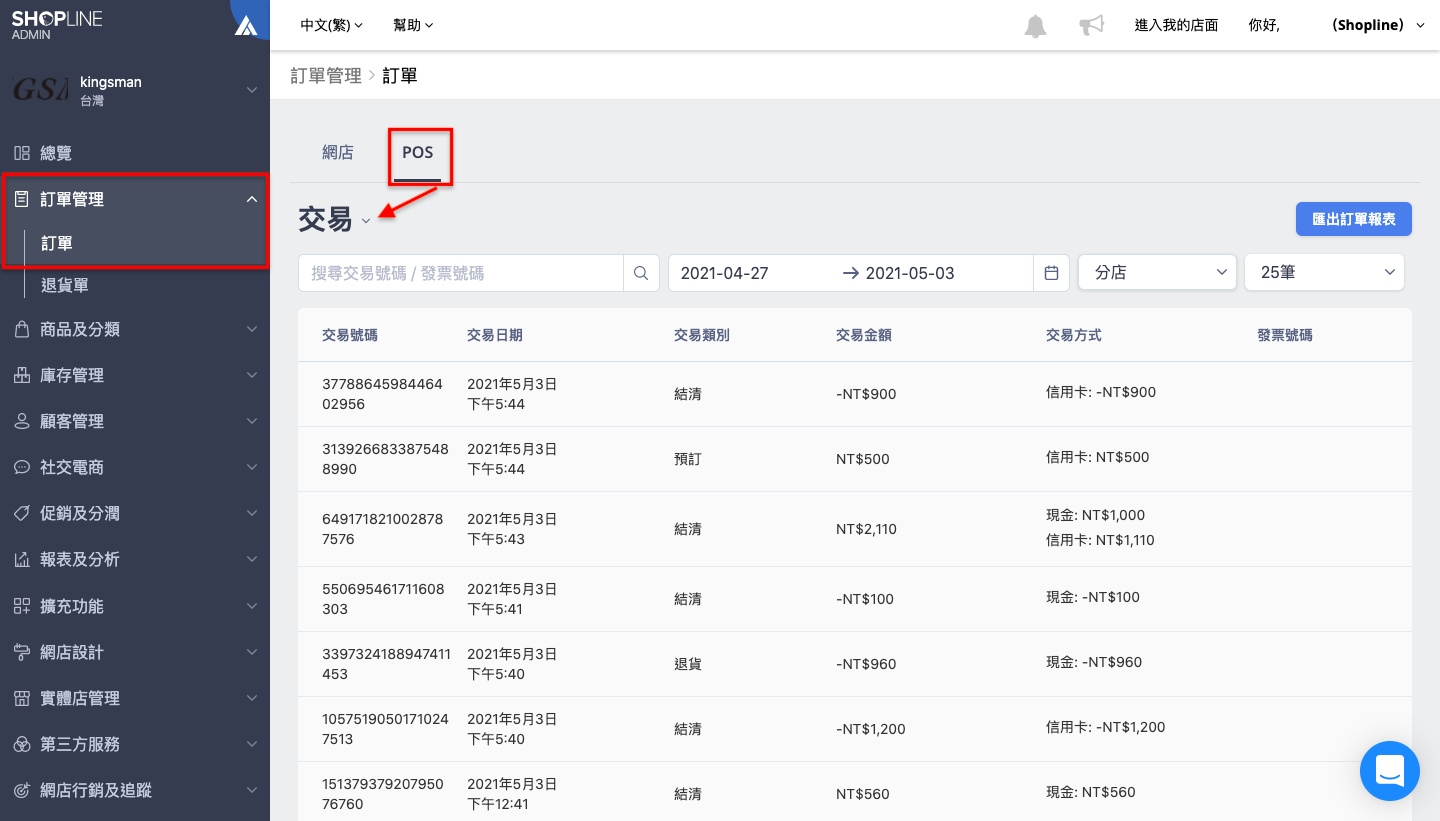Open 總覽 dashboard in sidebar
This screenshot has width=1440, height=821.
coord(56,153)
